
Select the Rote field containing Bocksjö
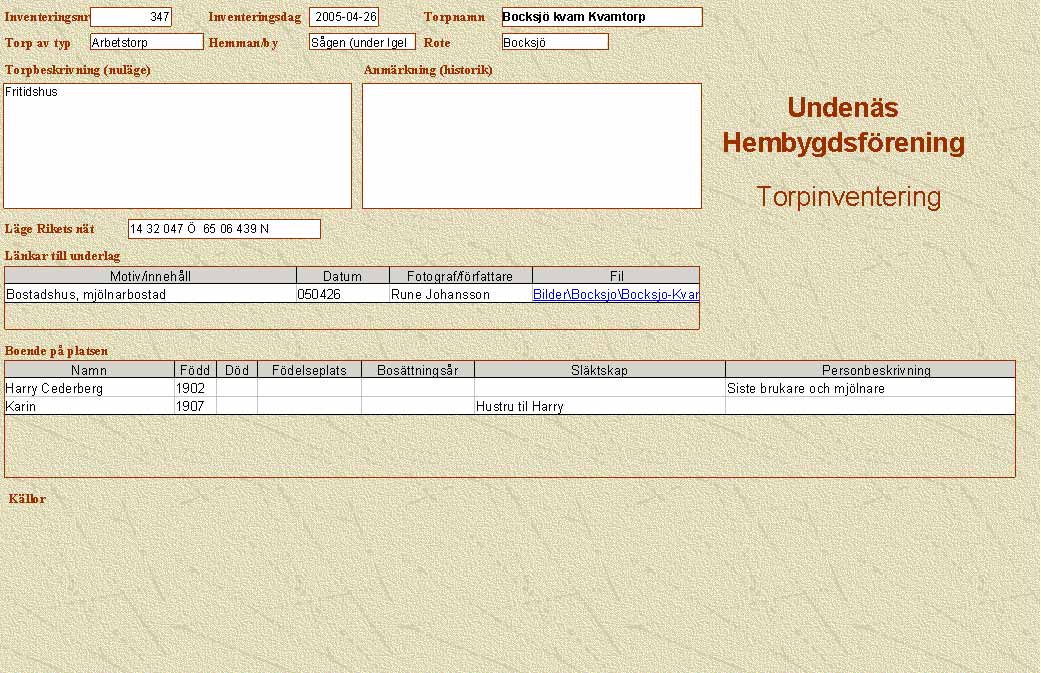(x=555, y=42)
